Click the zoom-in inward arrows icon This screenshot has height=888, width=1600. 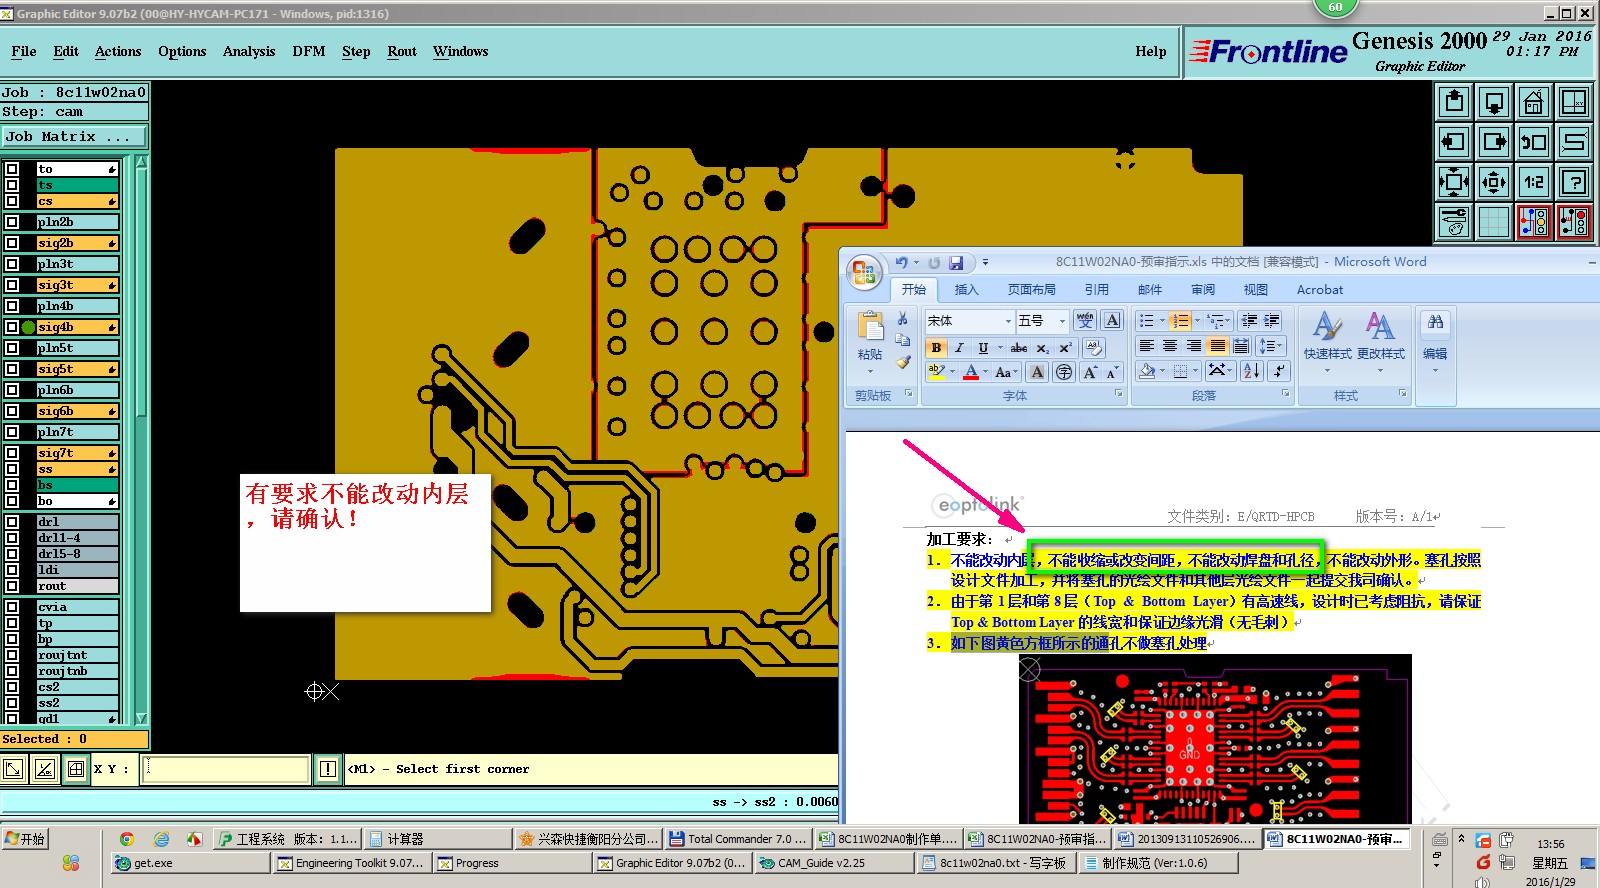click(x=1454, y=182)
